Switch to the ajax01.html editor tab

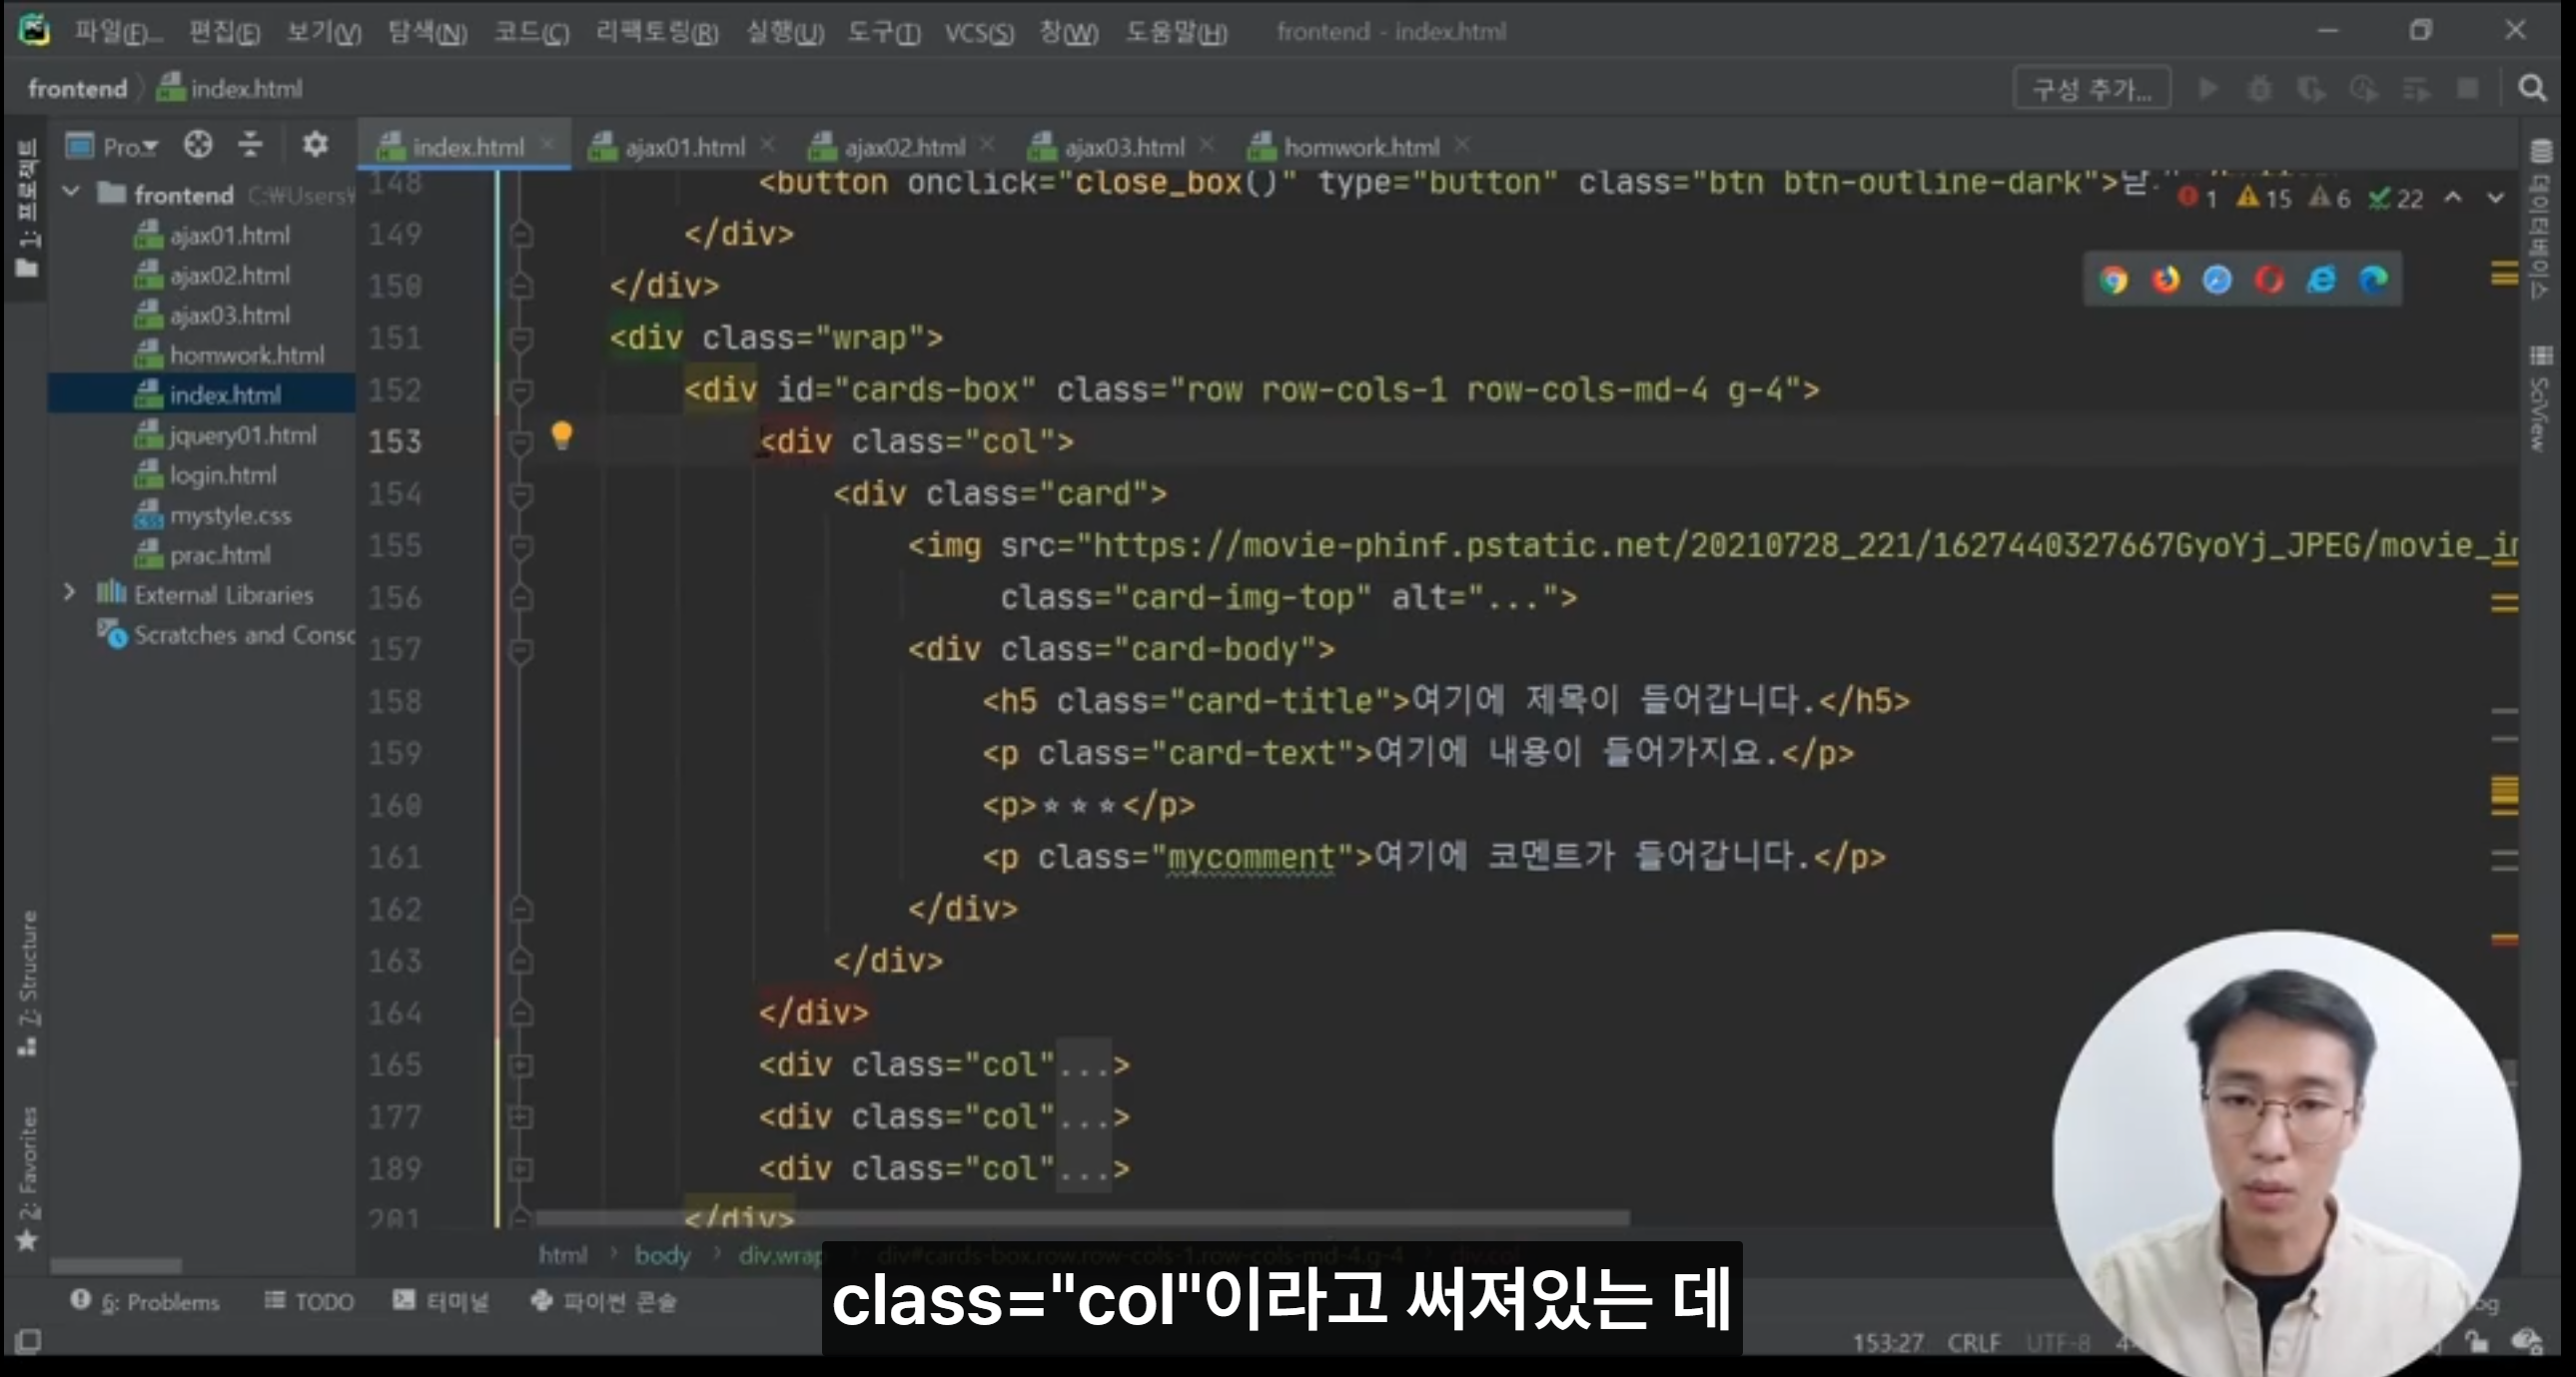pos(684,147)
